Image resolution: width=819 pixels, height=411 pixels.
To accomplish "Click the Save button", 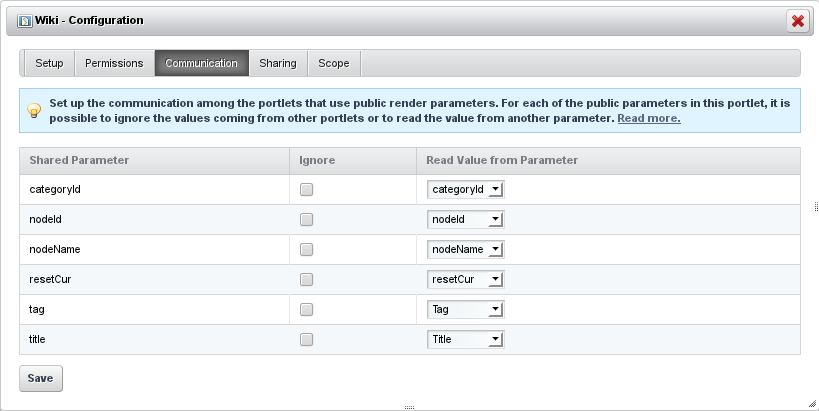I will click(41, 378).
